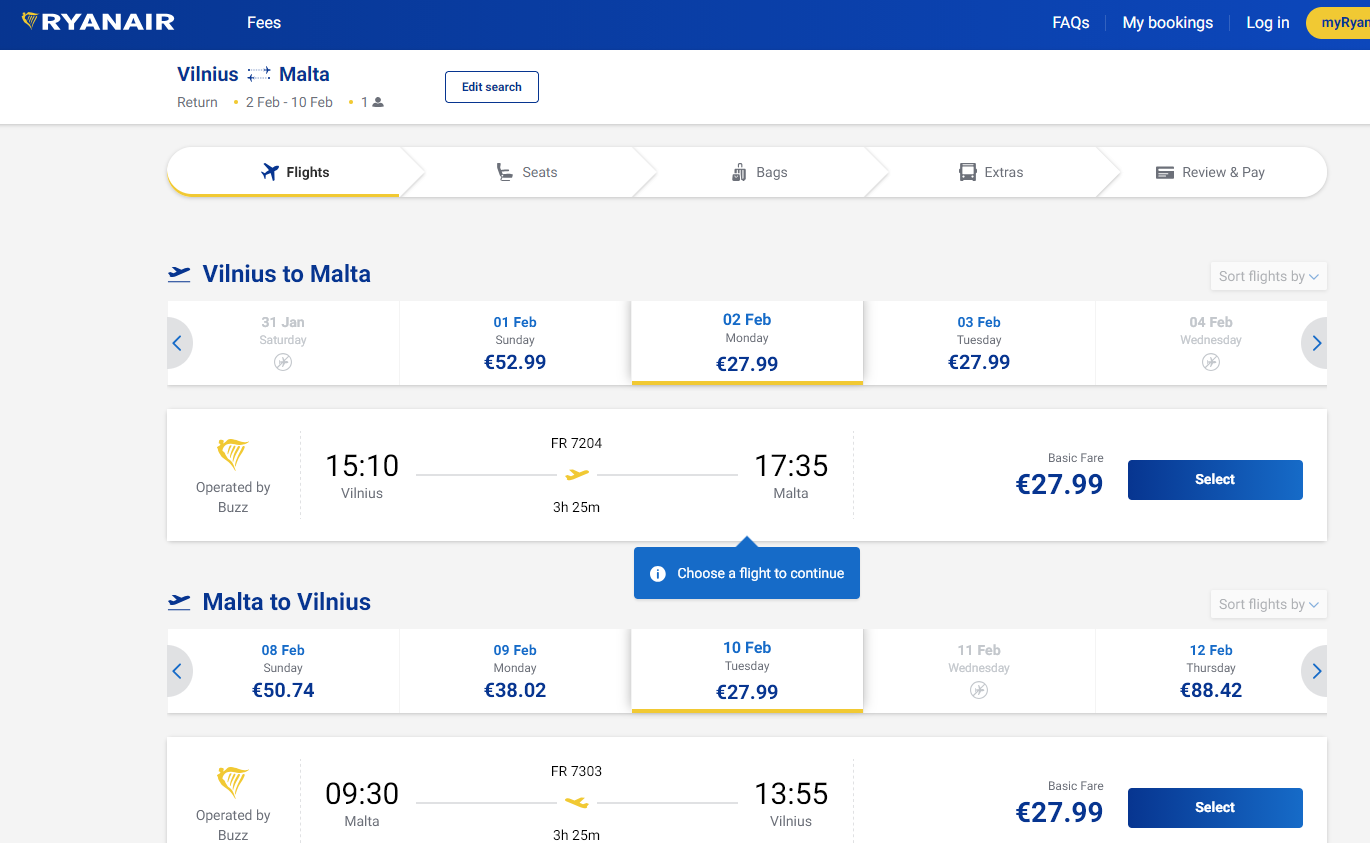Click the Seats chair icon in progress bar

(x=505, y=172)
